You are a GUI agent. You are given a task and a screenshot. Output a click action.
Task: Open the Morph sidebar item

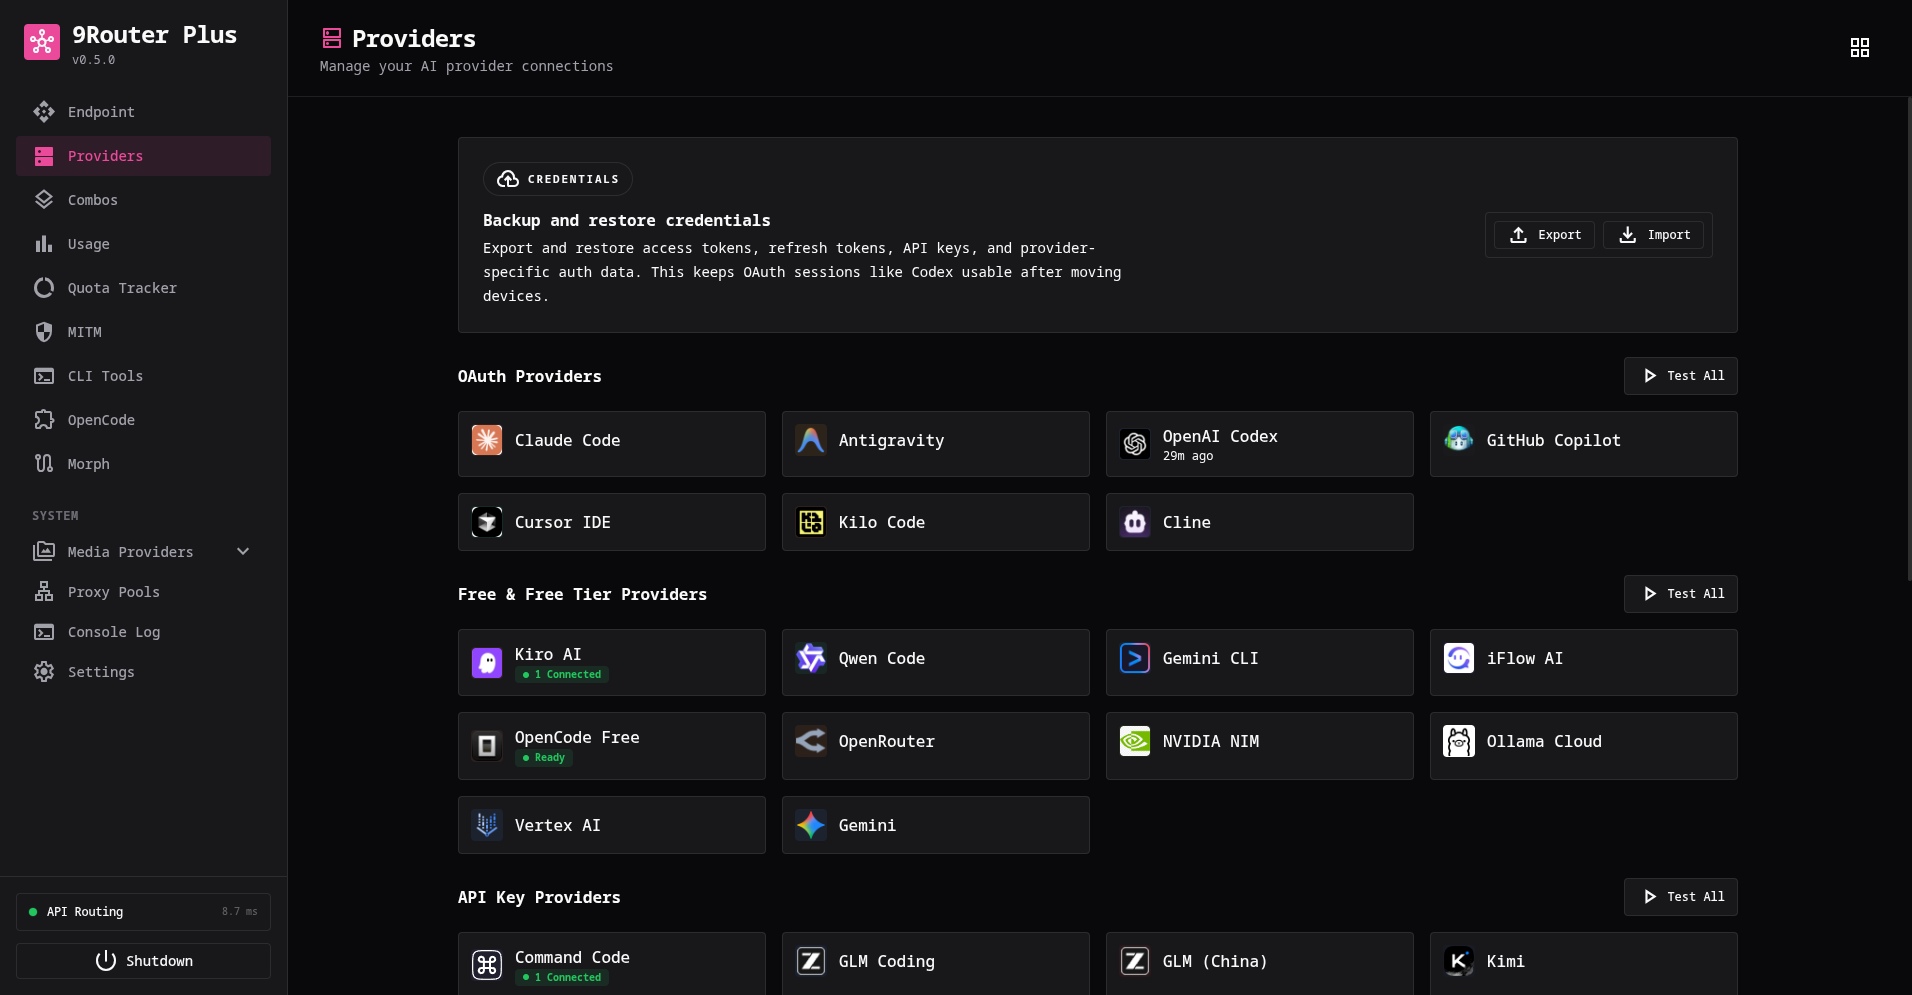[x=143, y=464]
